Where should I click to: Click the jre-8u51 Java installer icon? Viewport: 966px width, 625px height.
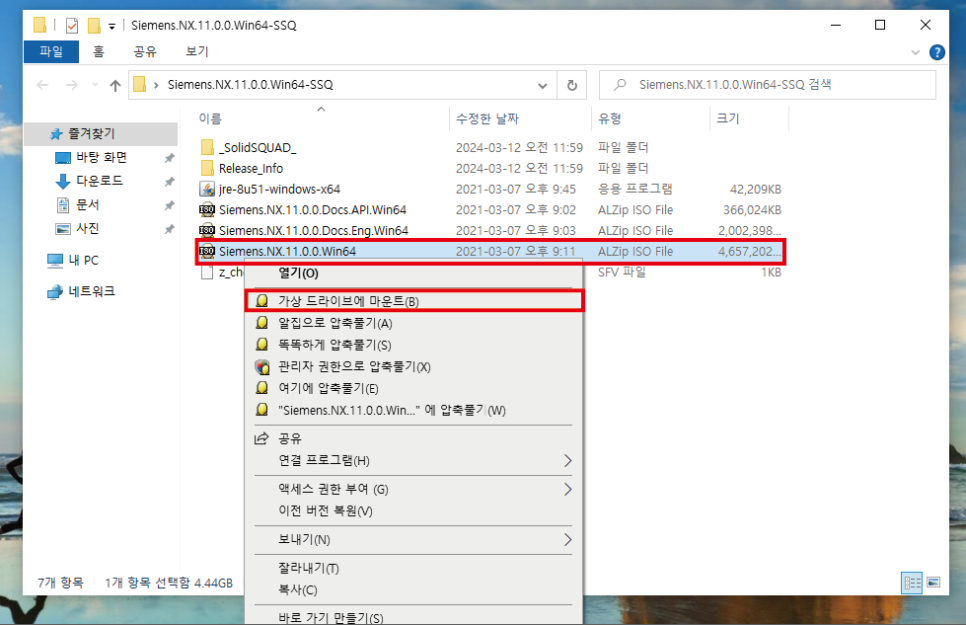pos(208,189)
